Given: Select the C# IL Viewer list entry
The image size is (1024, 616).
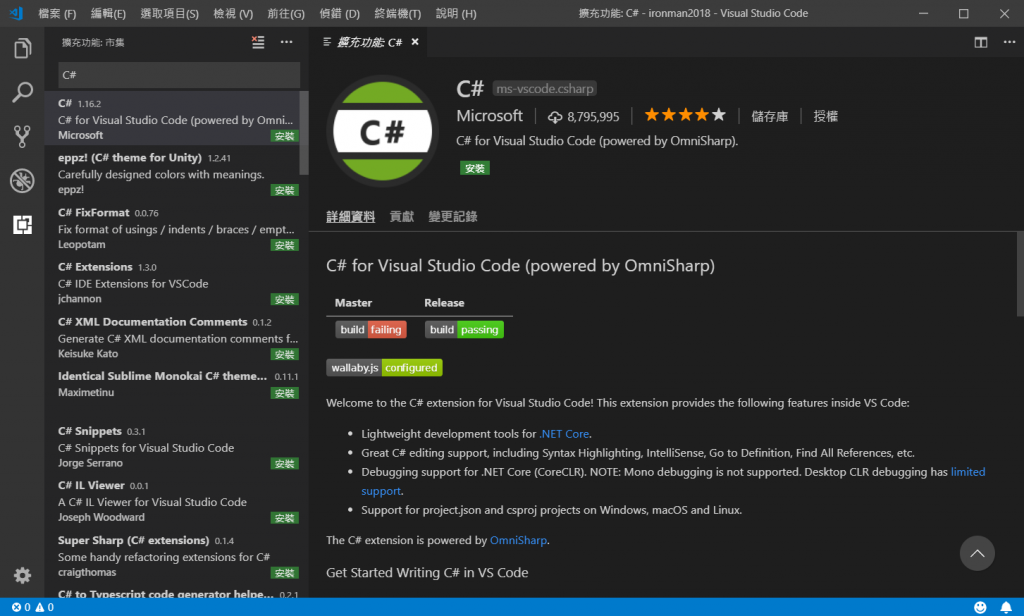Looking at the screenshot, I should [176, 502].
